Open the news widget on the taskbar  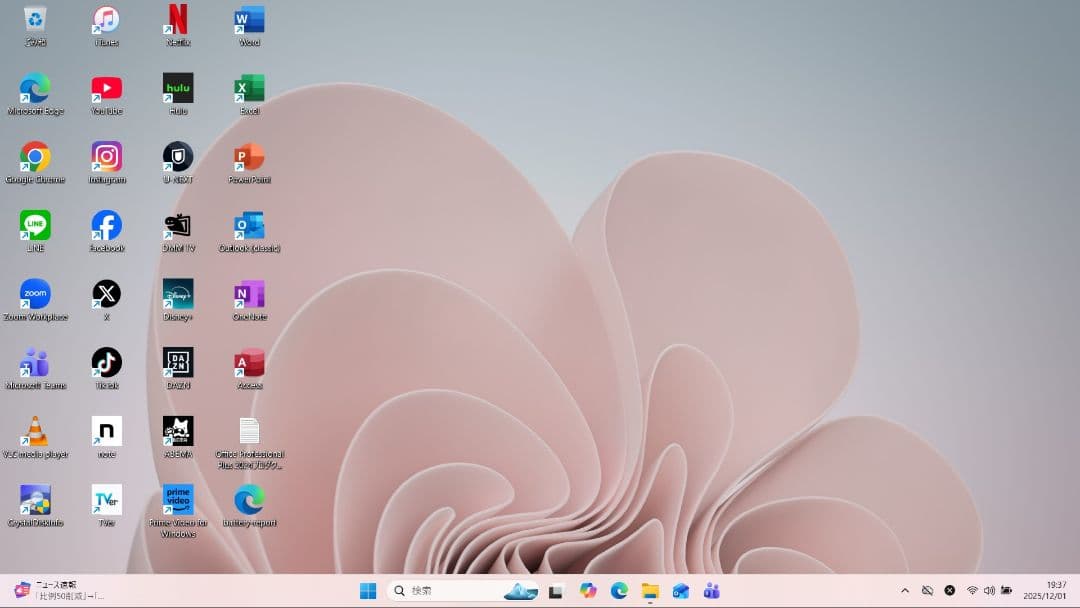(x=60, y=590)
